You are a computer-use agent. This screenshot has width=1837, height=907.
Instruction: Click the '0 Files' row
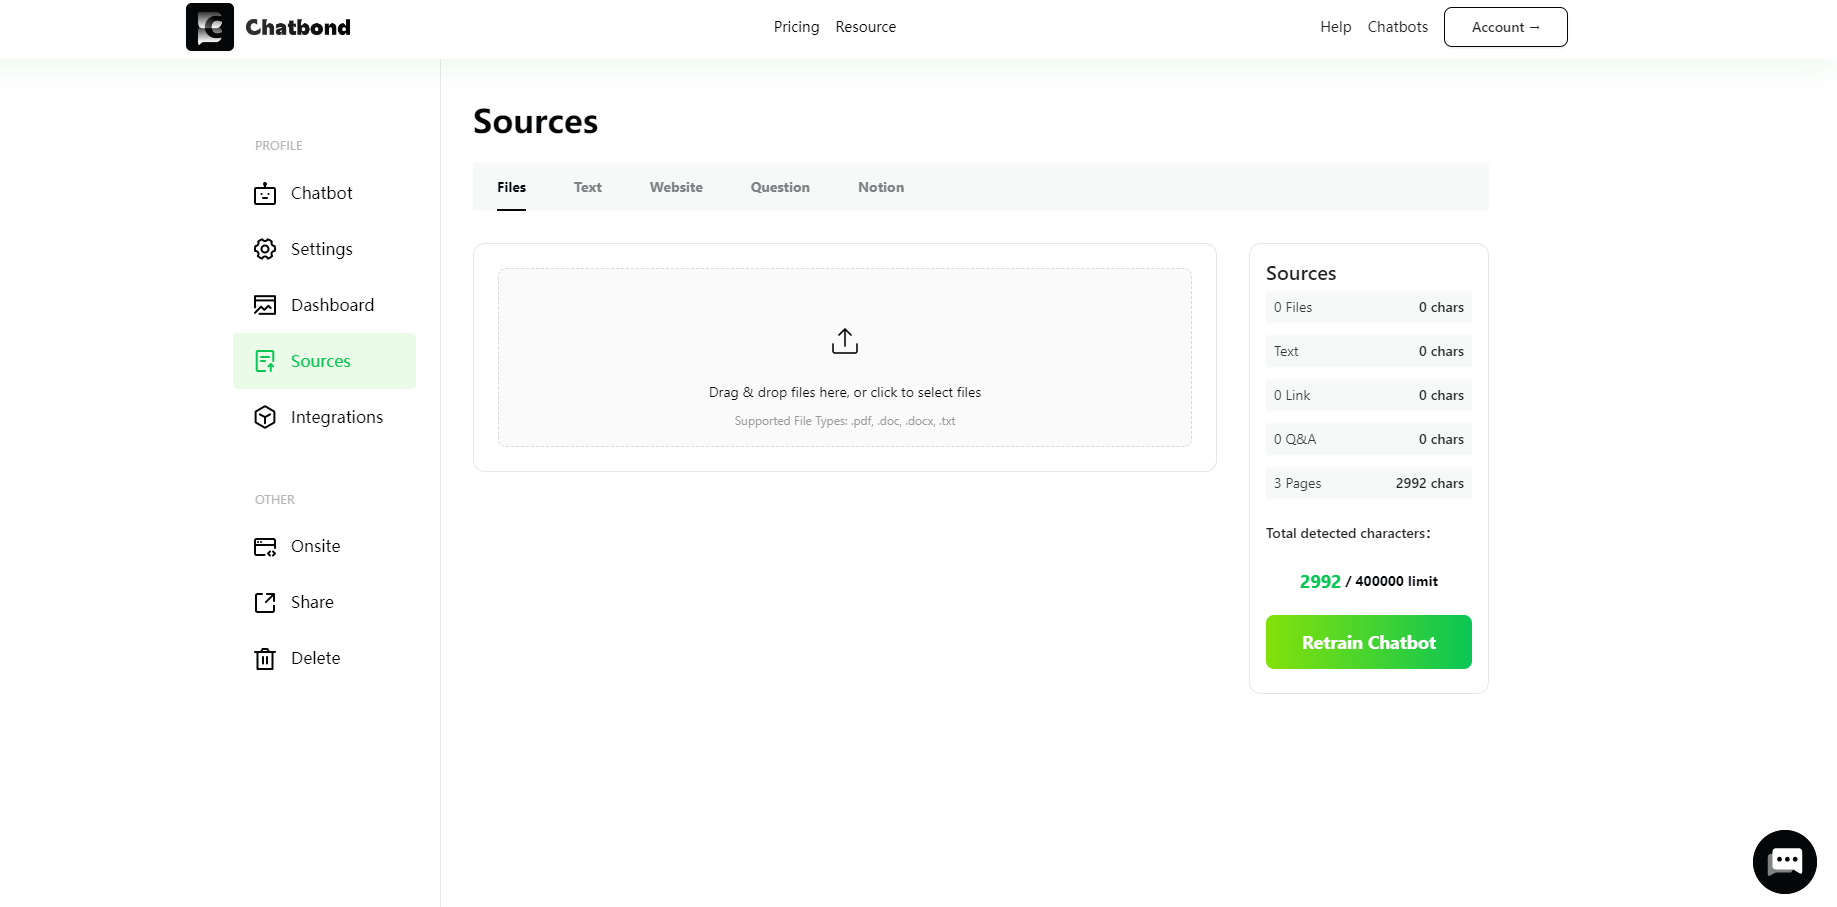click(x=1369, y=307)
